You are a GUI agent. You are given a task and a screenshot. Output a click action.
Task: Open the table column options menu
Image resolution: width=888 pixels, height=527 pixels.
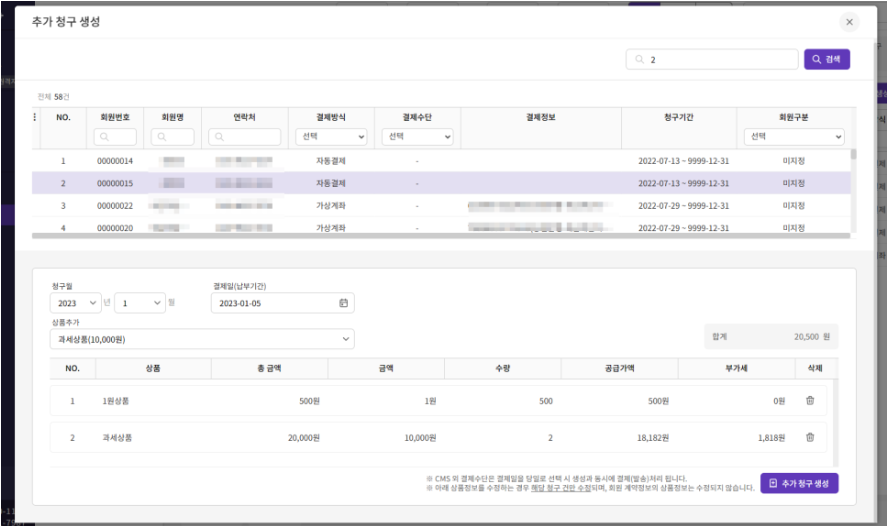pos(36,117)
